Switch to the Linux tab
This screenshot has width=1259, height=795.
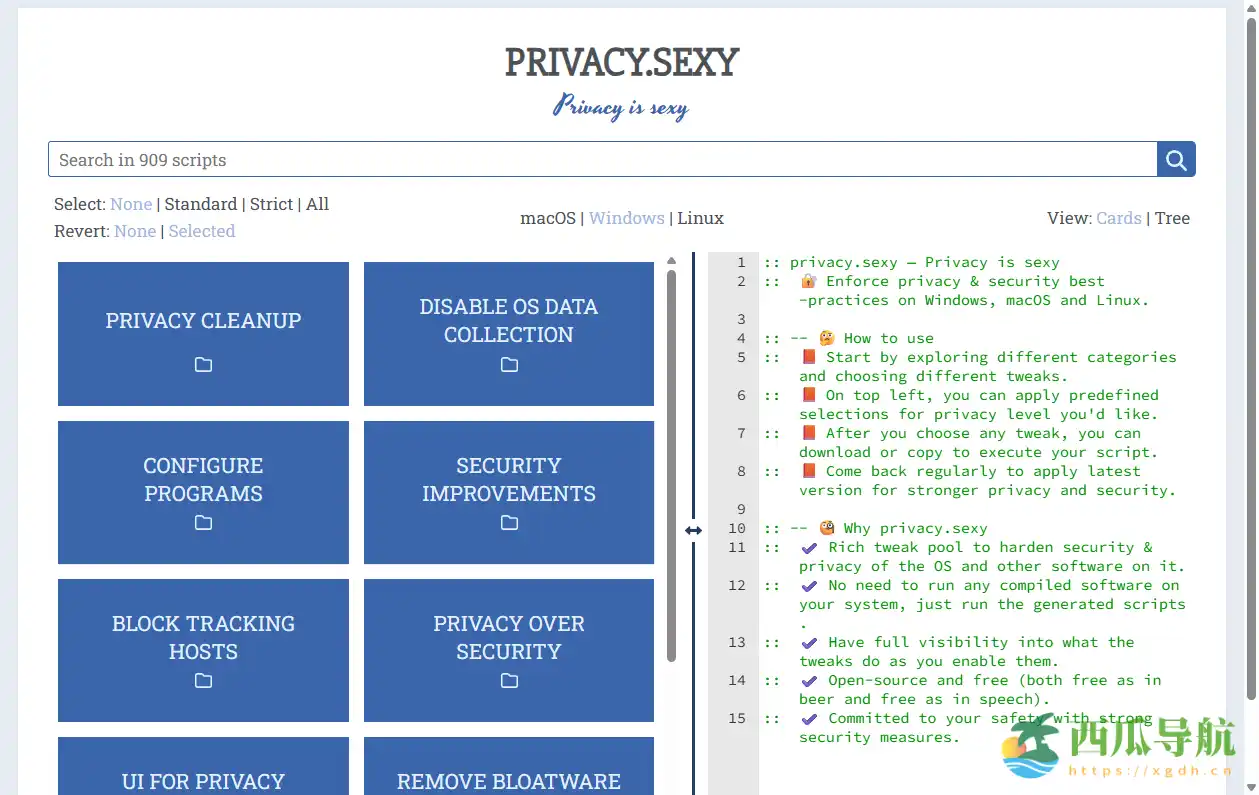click(x=700, y=218)
